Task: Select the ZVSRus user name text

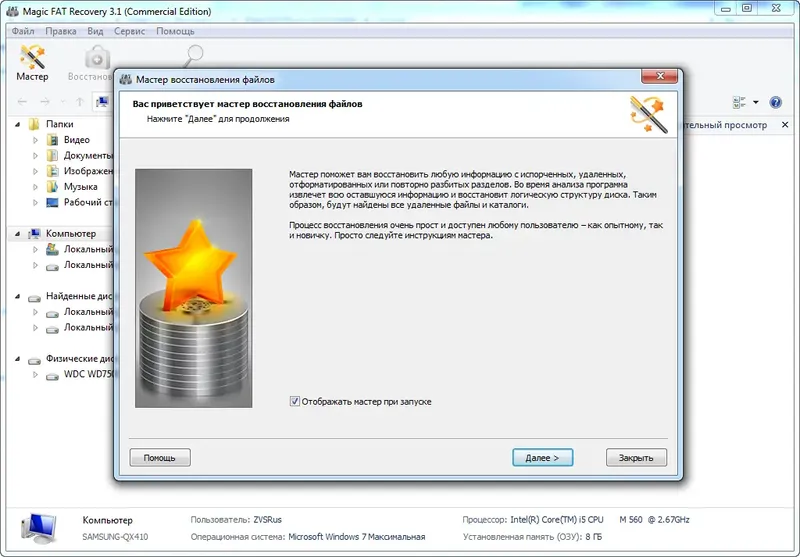Action: click(x=267, y=520)
